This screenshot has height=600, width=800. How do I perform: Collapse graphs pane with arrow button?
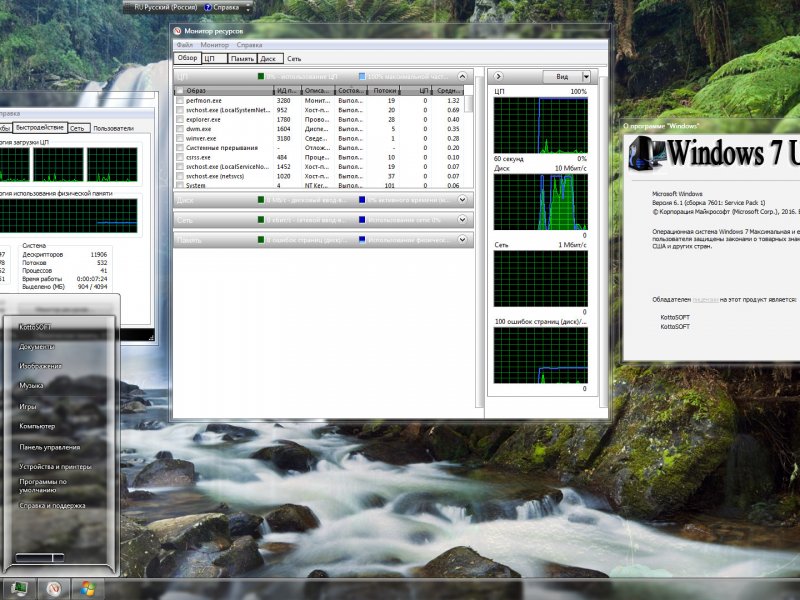pos(498,77)
